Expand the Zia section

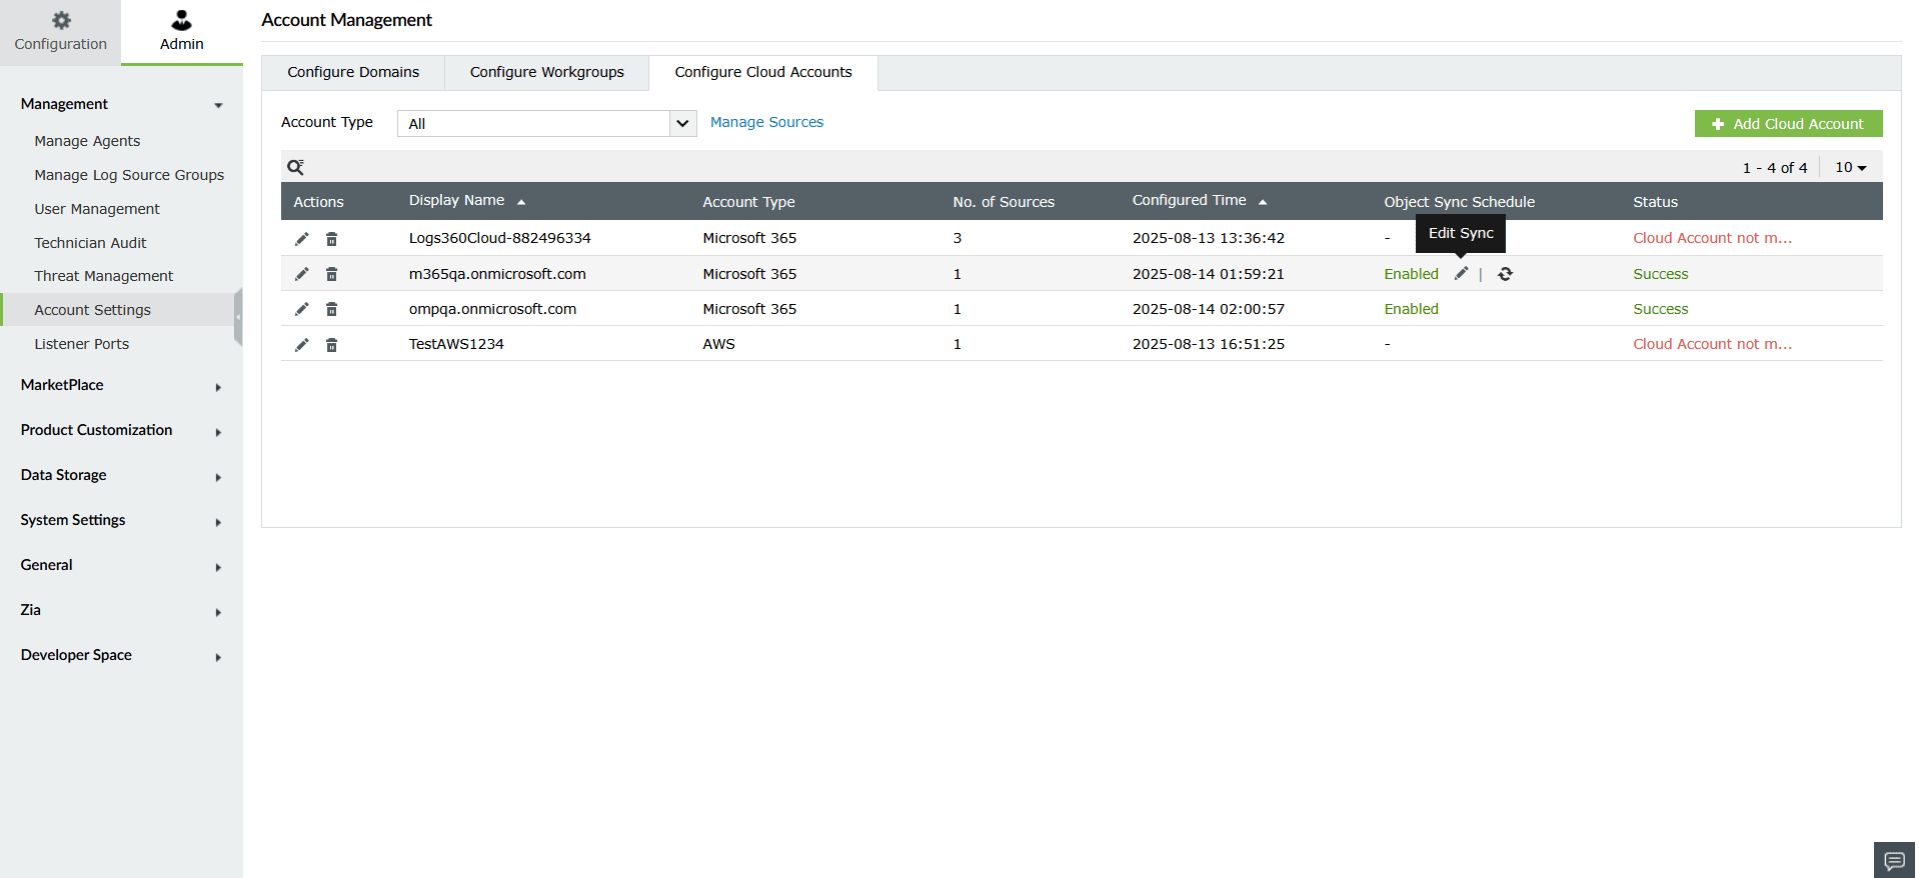tap(121, 610)
